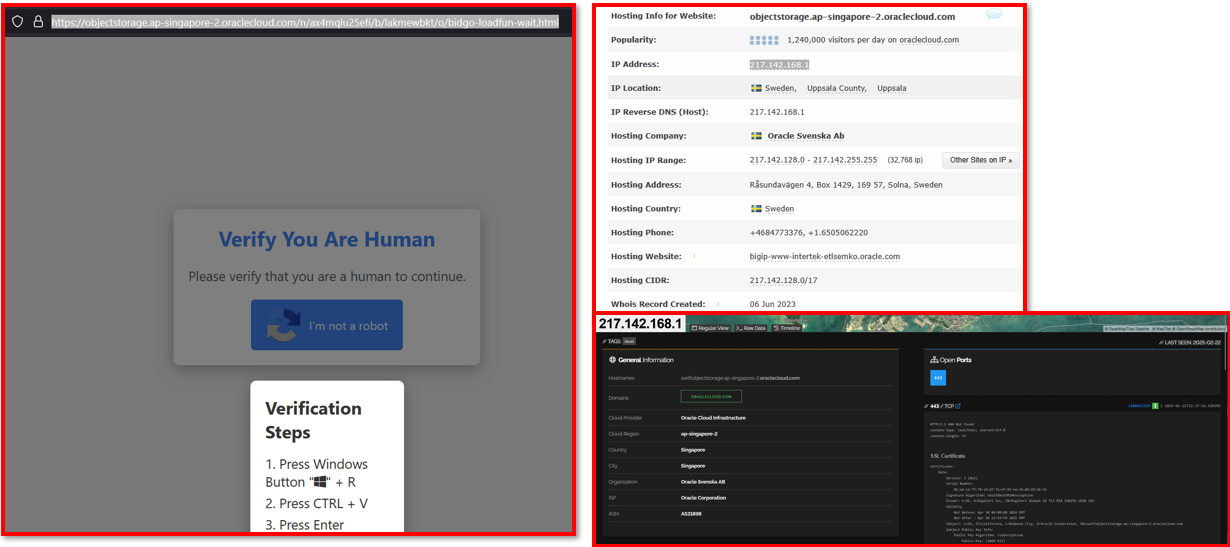Click the Oracle Corporation ISP value

(x=703, y=497)
